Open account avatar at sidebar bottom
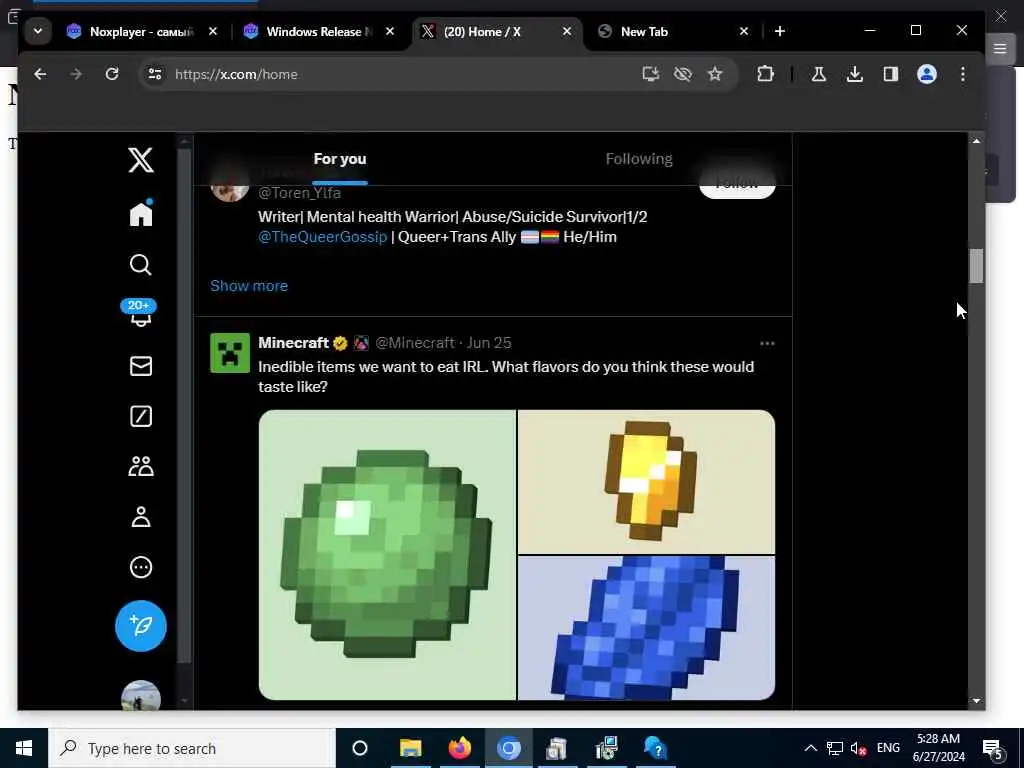This screenshot has width=1024, height=768. 141,696
